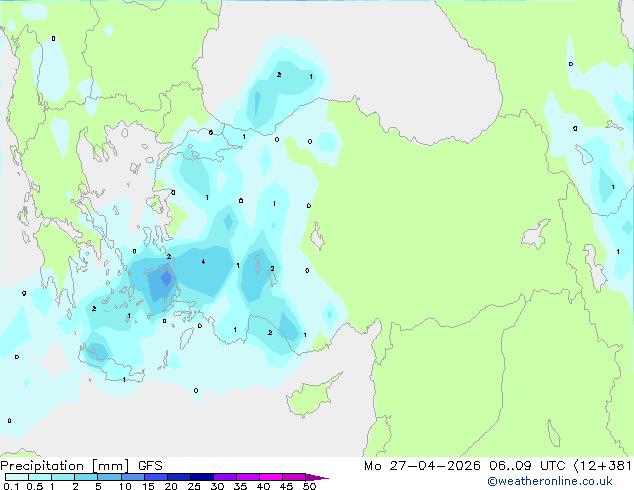The image size is (634, 490).
Task: Click the 2–5 mm legend swatch
Action: coord(86,477)
